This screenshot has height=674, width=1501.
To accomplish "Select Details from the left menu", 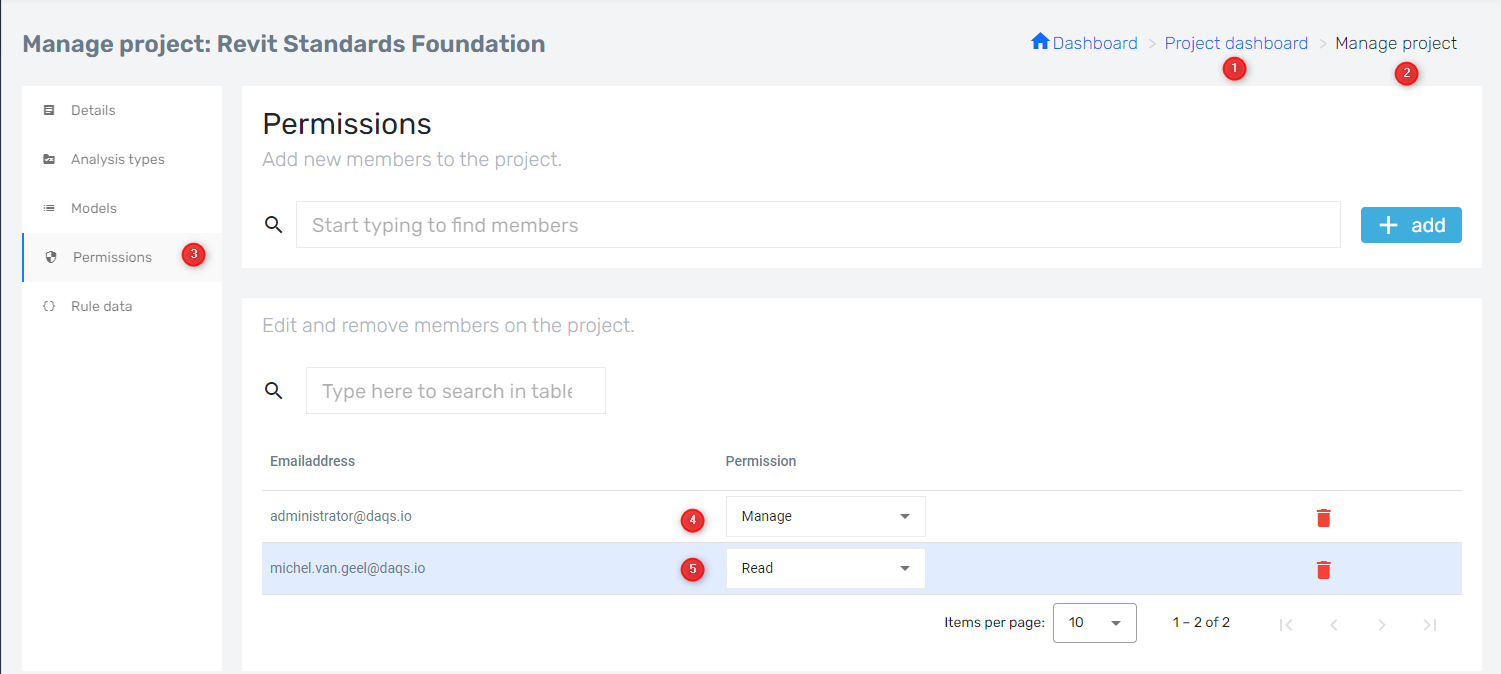I will [x=92, y=110].
